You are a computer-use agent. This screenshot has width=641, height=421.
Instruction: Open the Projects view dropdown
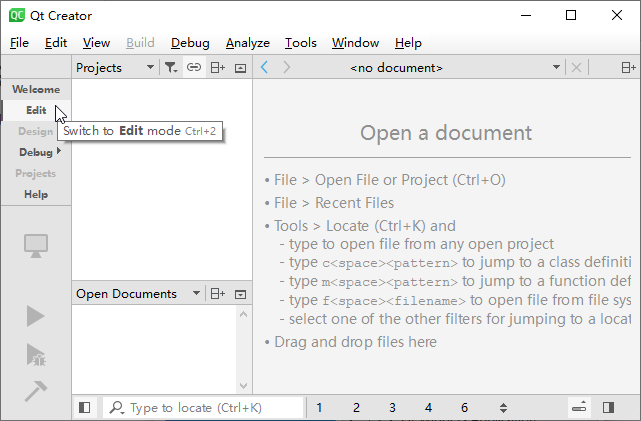click(x=150, y=68)
